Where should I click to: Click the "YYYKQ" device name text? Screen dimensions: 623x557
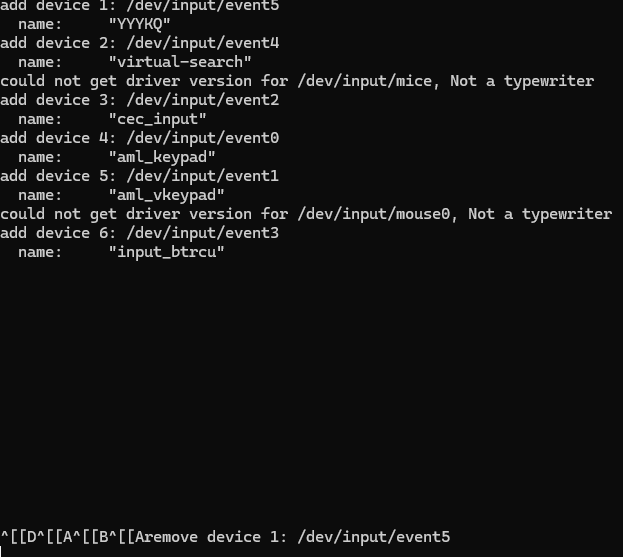click(139, 24)
